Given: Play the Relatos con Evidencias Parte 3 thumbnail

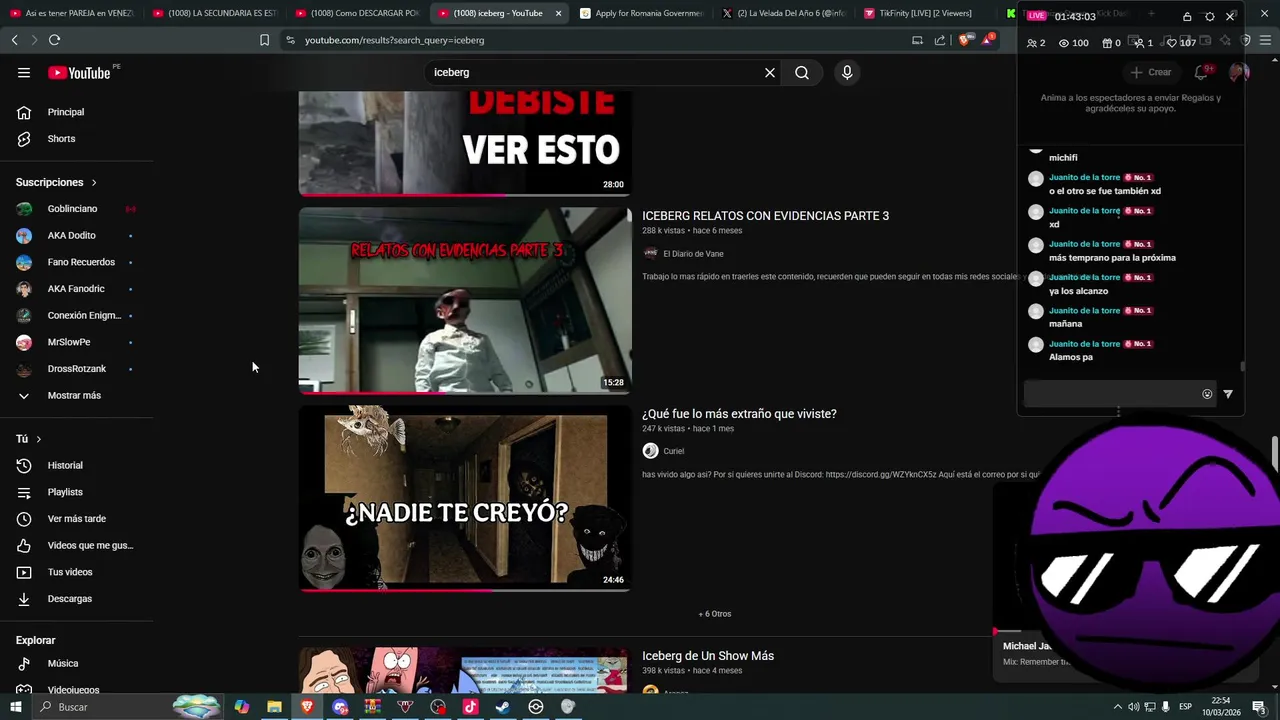Looking at the screenshot, I should [465, 300].
